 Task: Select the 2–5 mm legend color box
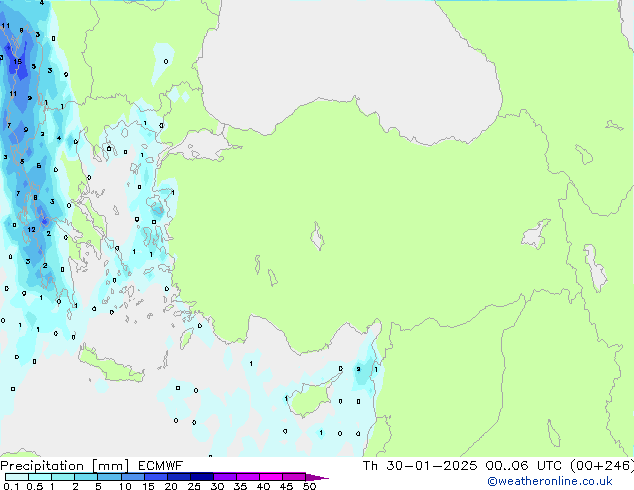86,477
